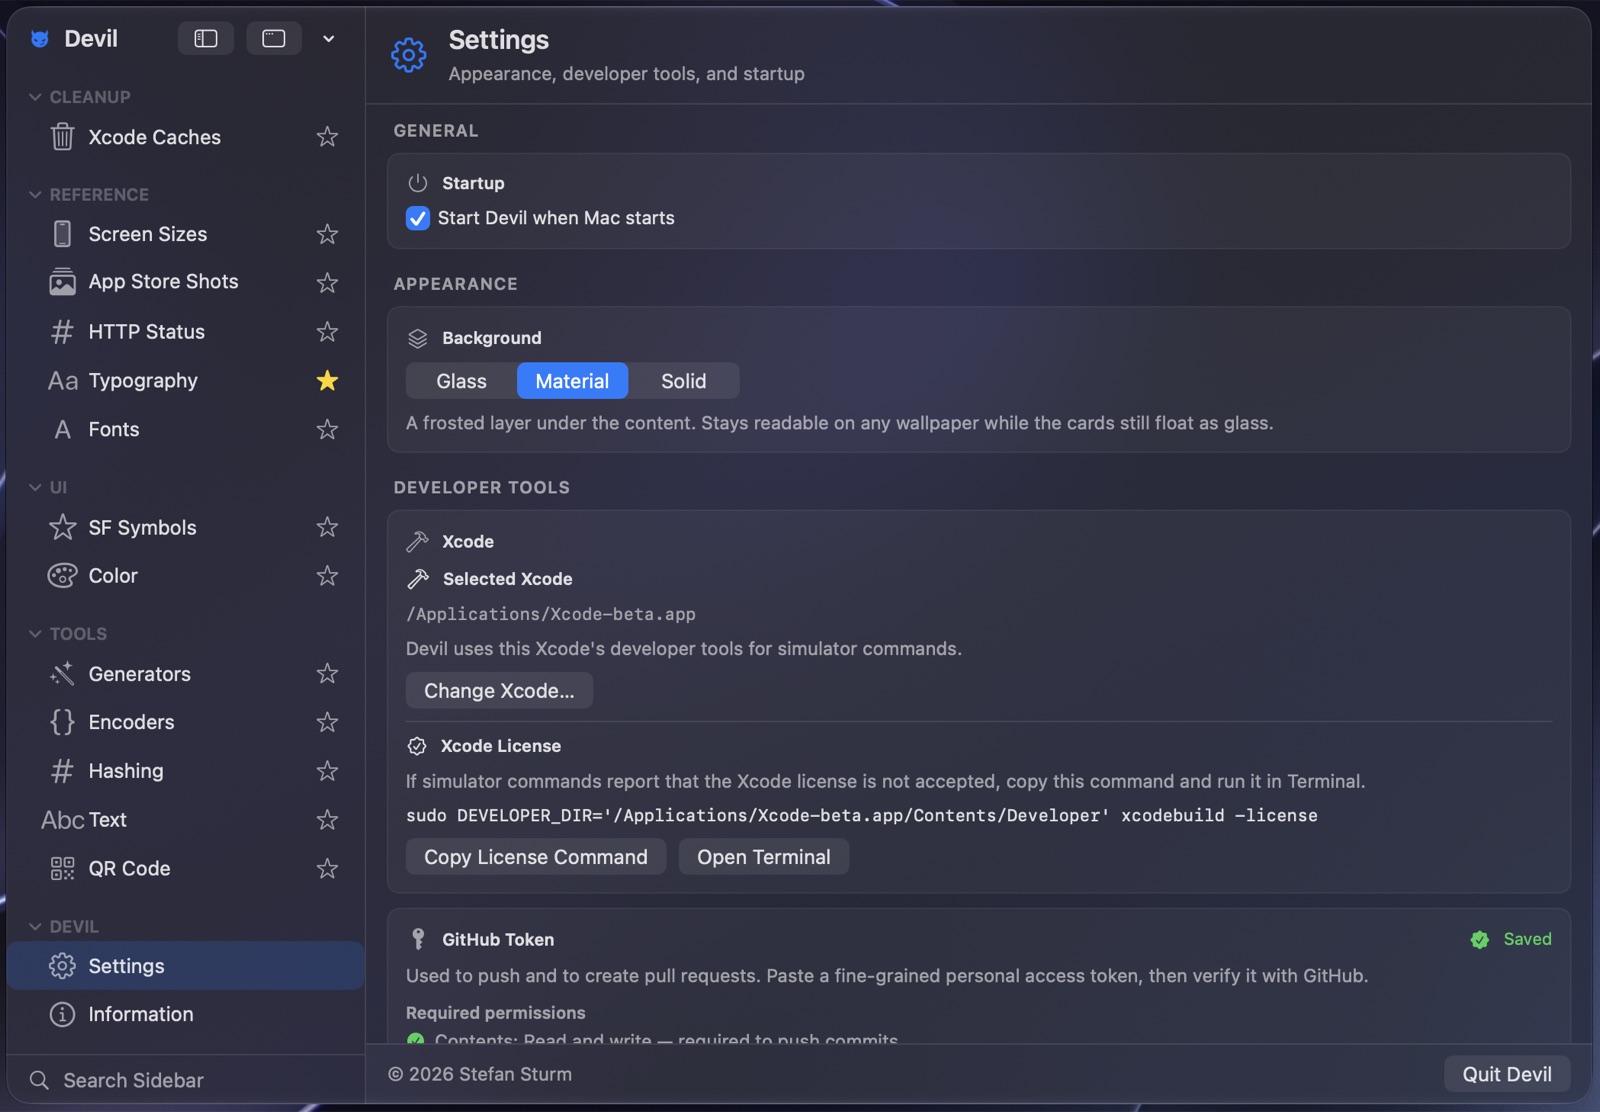Open Hashing hash icon
1600x1112 pixels.
[62, 771]
